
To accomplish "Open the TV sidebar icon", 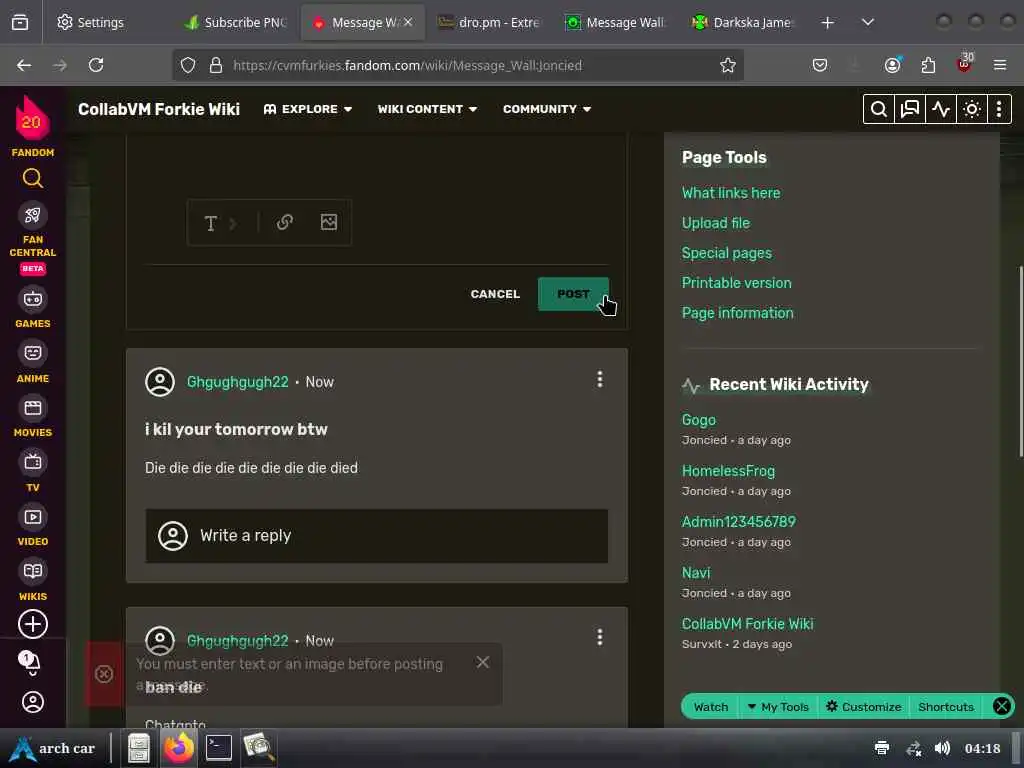I will click(x=33, y=462).
